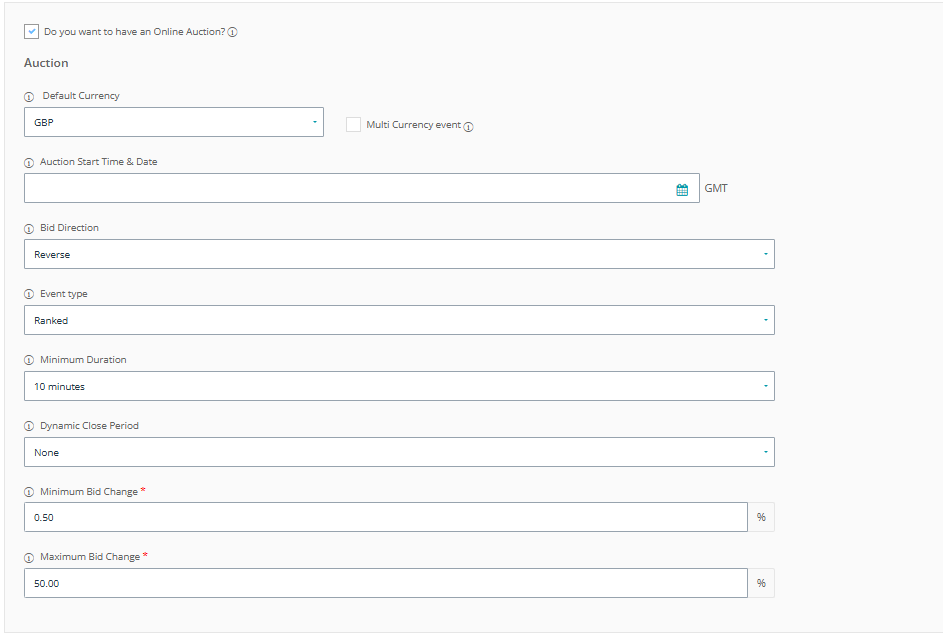Click info icon after Multi Currency event
Image resolution: width=943 pixels, height=639 pixels.
[x=468, y=126]
